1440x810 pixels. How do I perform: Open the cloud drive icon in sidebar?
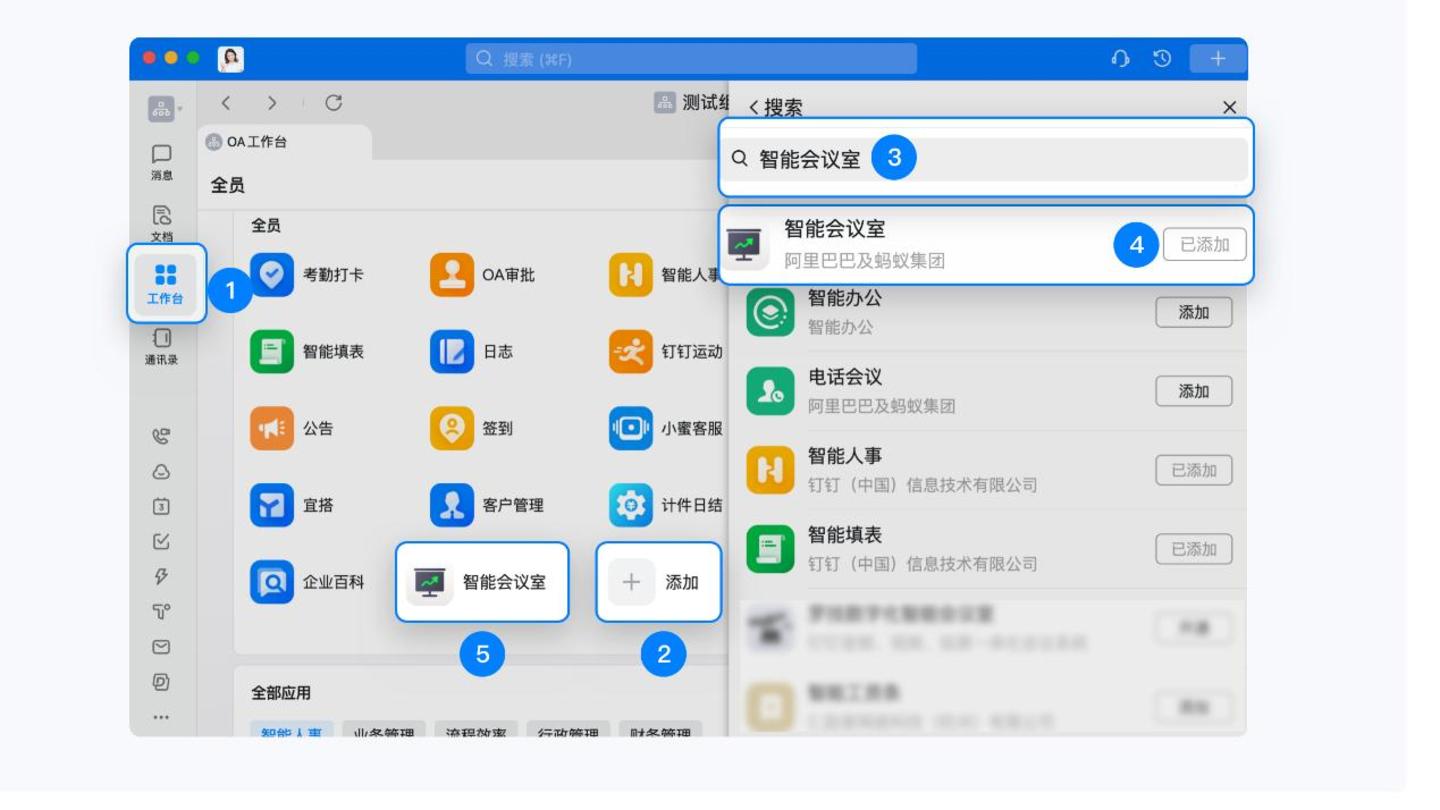tap(161, 472)
